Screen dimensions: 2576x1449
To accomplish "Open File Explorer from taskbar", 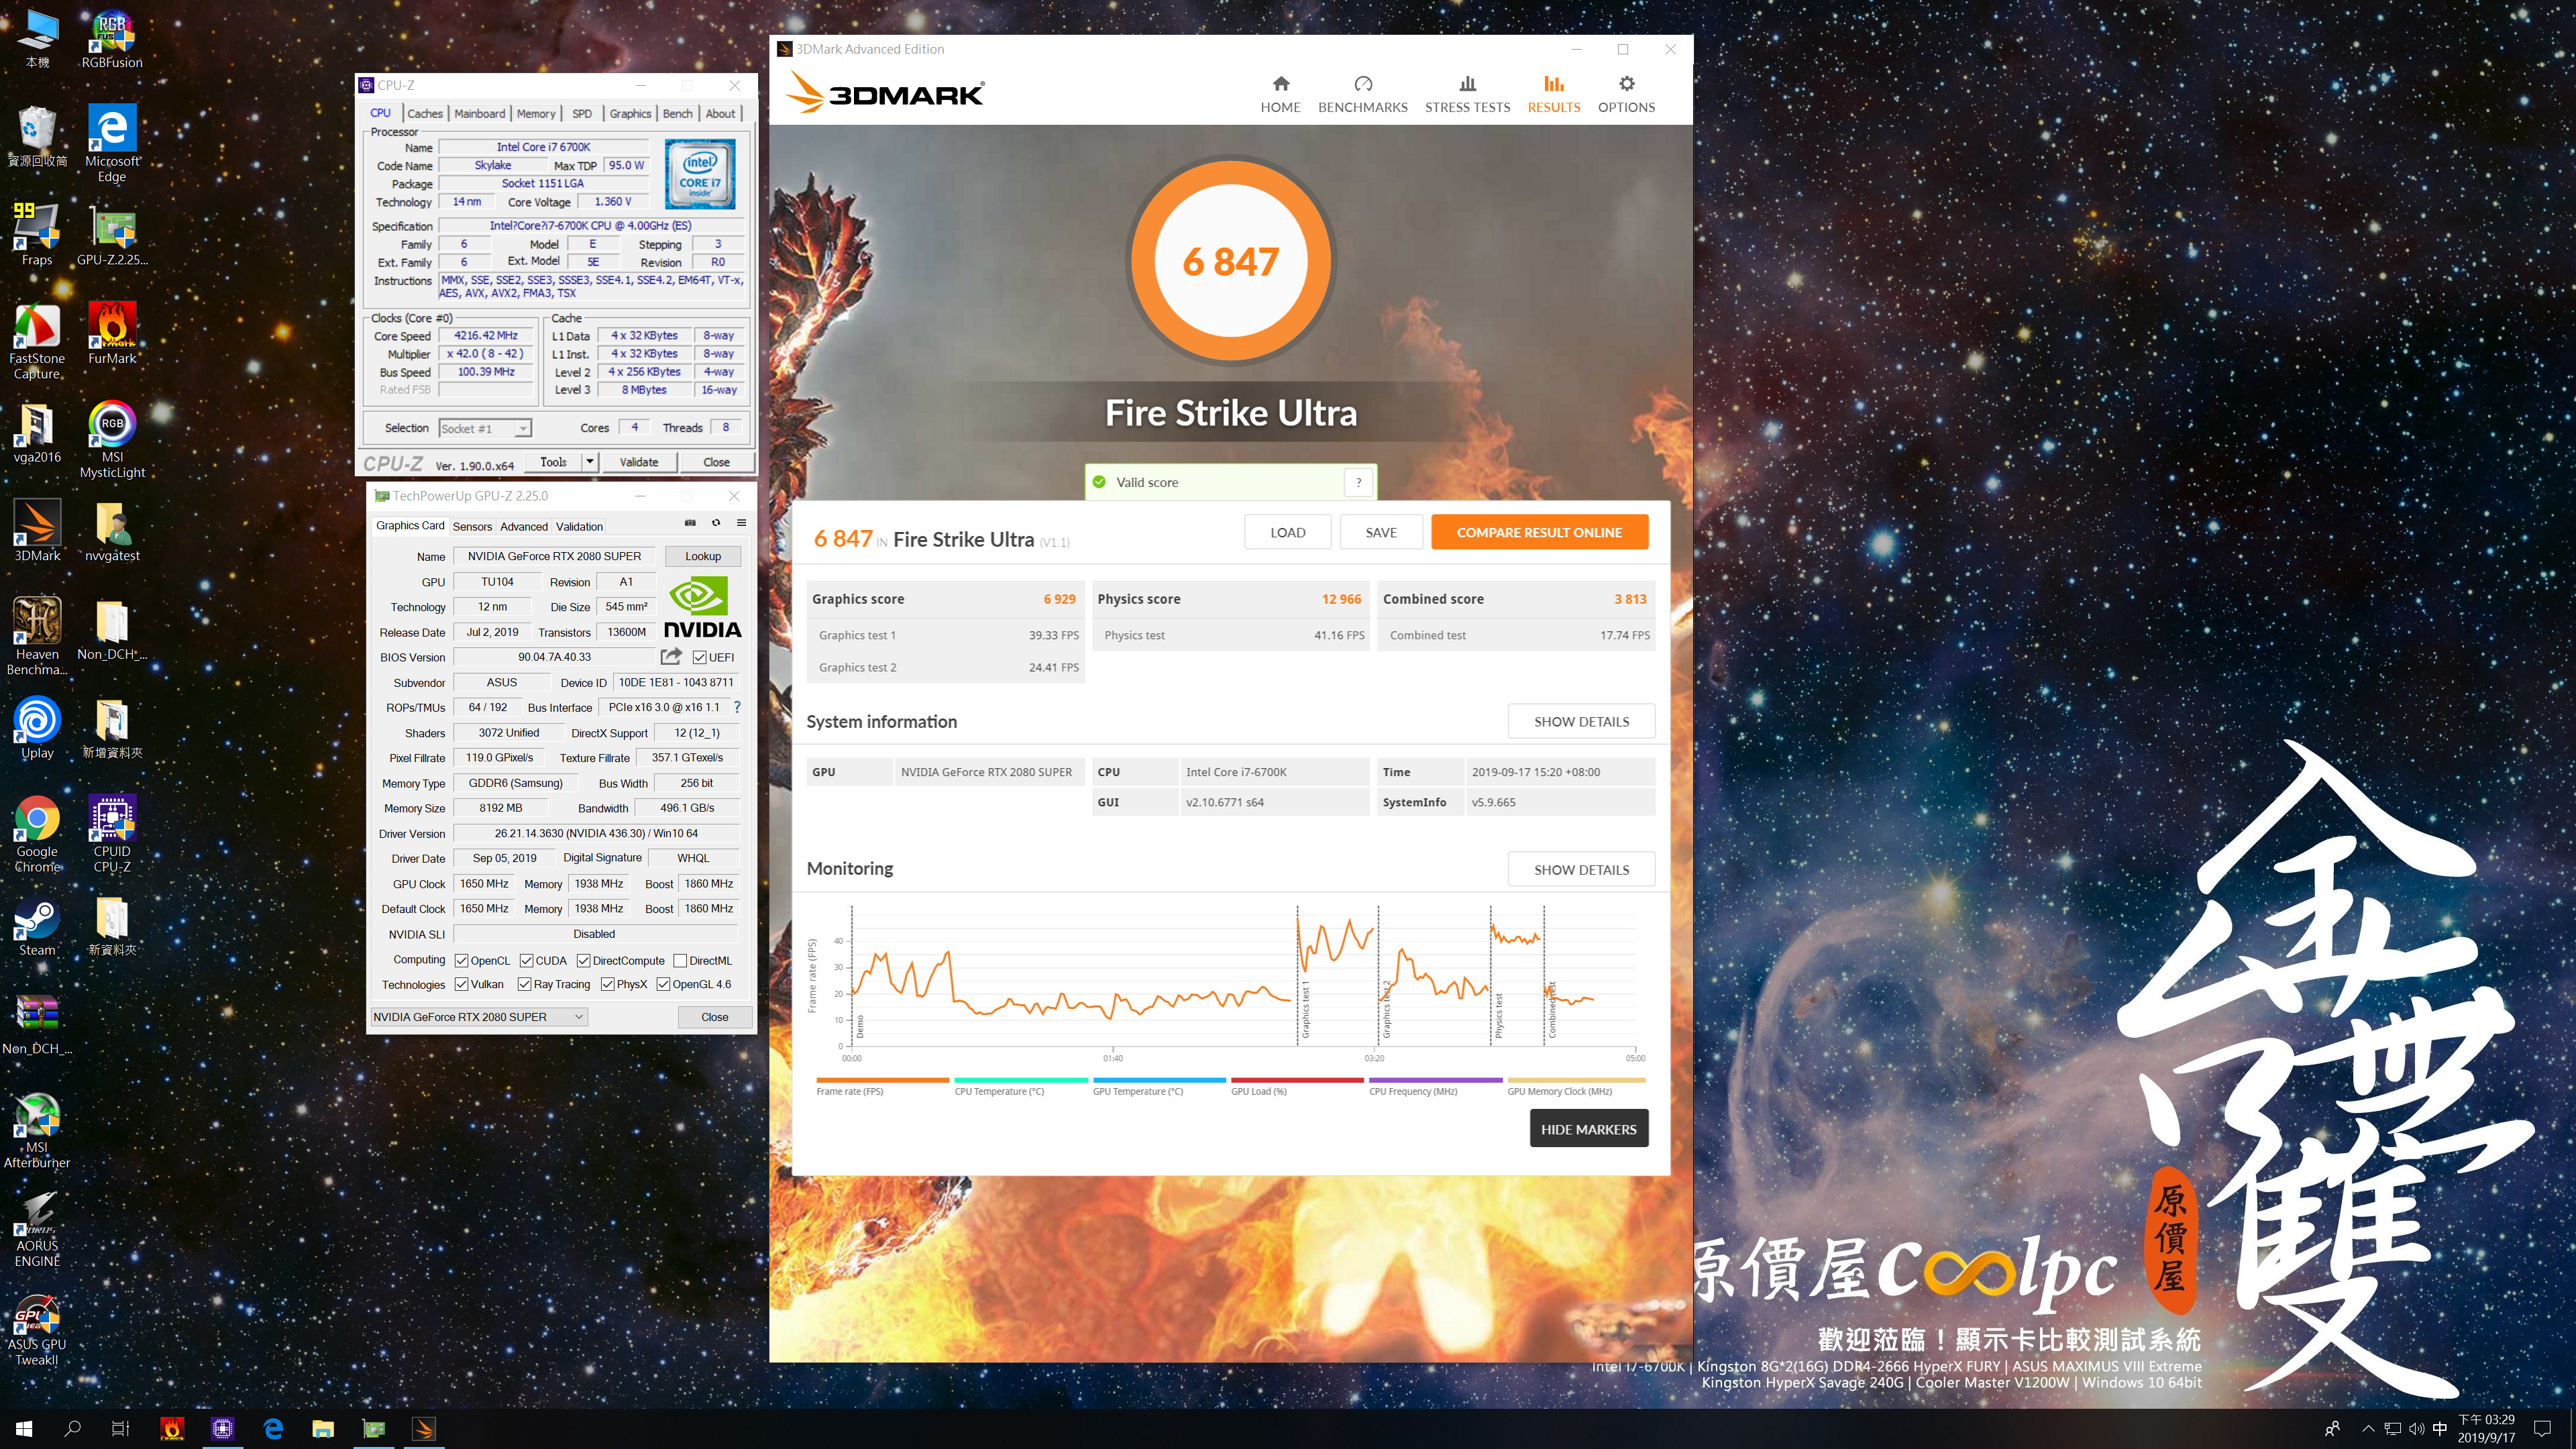I will tap(322, 1429).
